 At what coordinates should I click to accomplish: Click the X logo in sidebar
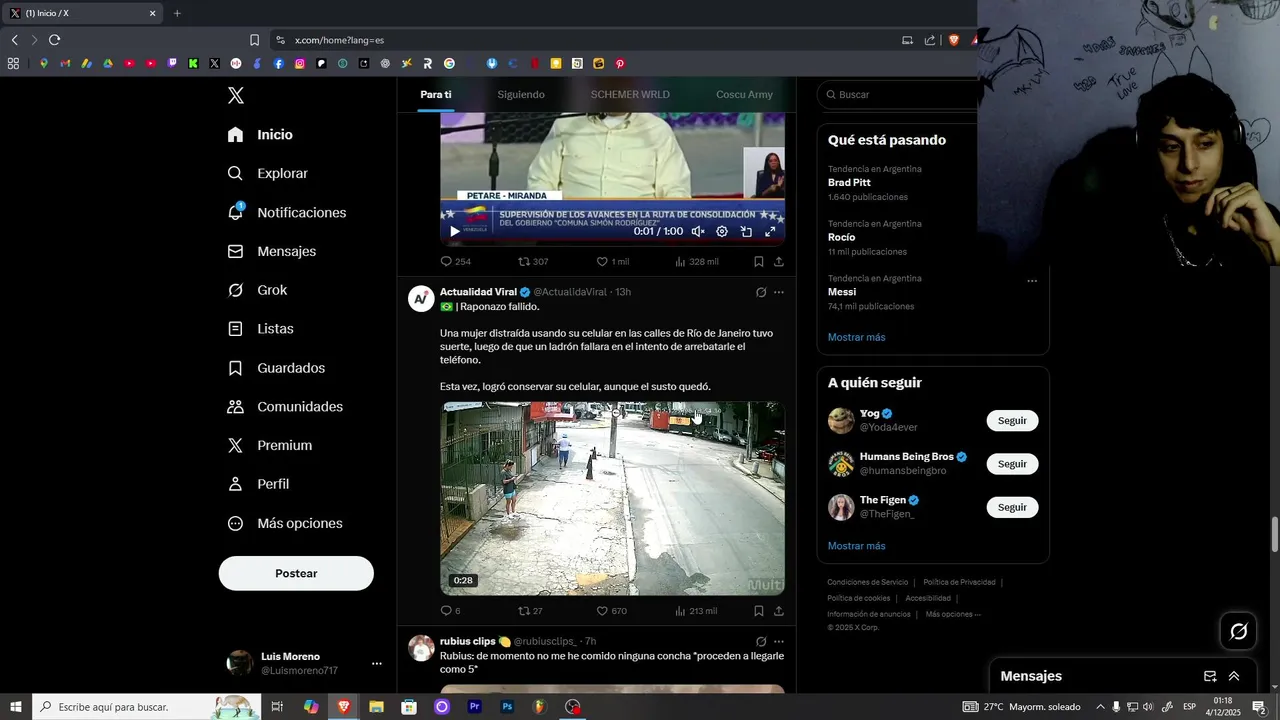236,96
